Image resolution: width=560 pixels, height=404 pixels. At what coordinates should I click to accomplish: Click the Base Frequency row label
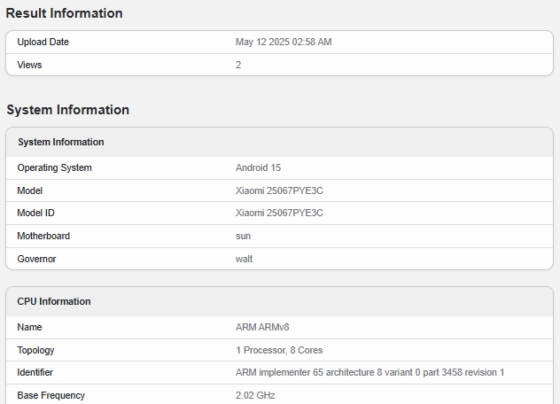[51, 395]
